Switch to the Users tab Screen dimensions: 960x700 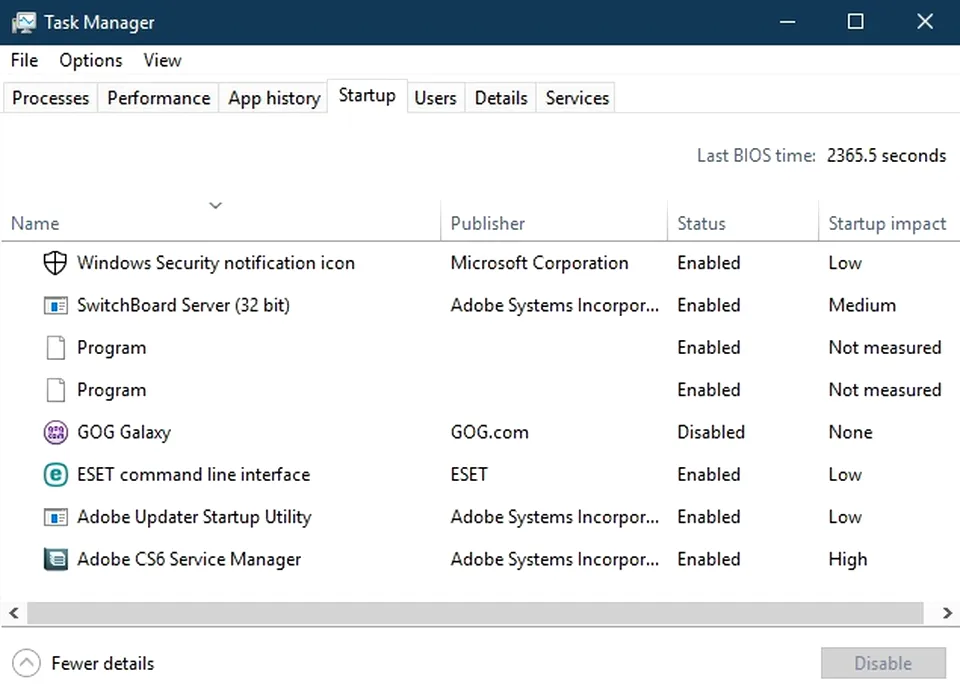[x=435, y=98]
